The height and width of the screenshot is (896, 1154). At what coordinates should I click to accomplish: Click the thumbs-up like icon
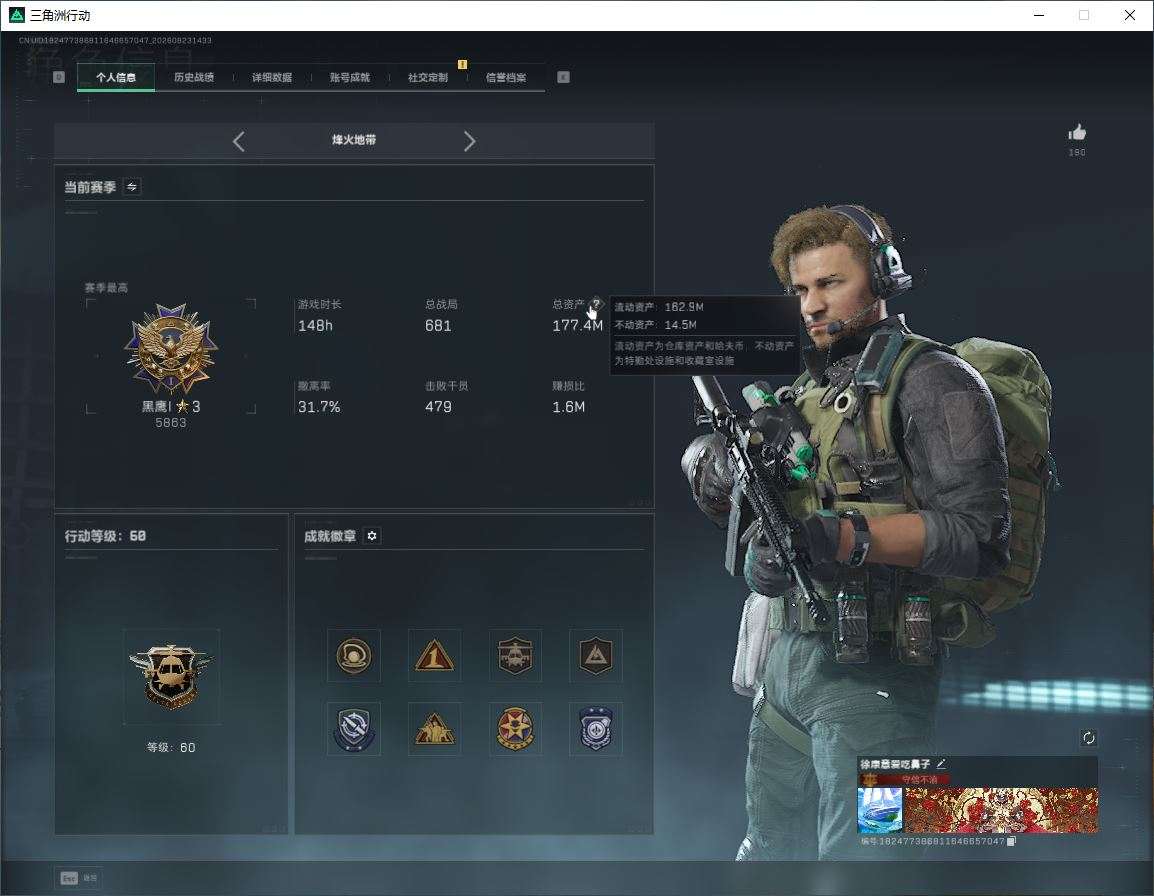pos(1077,133)
